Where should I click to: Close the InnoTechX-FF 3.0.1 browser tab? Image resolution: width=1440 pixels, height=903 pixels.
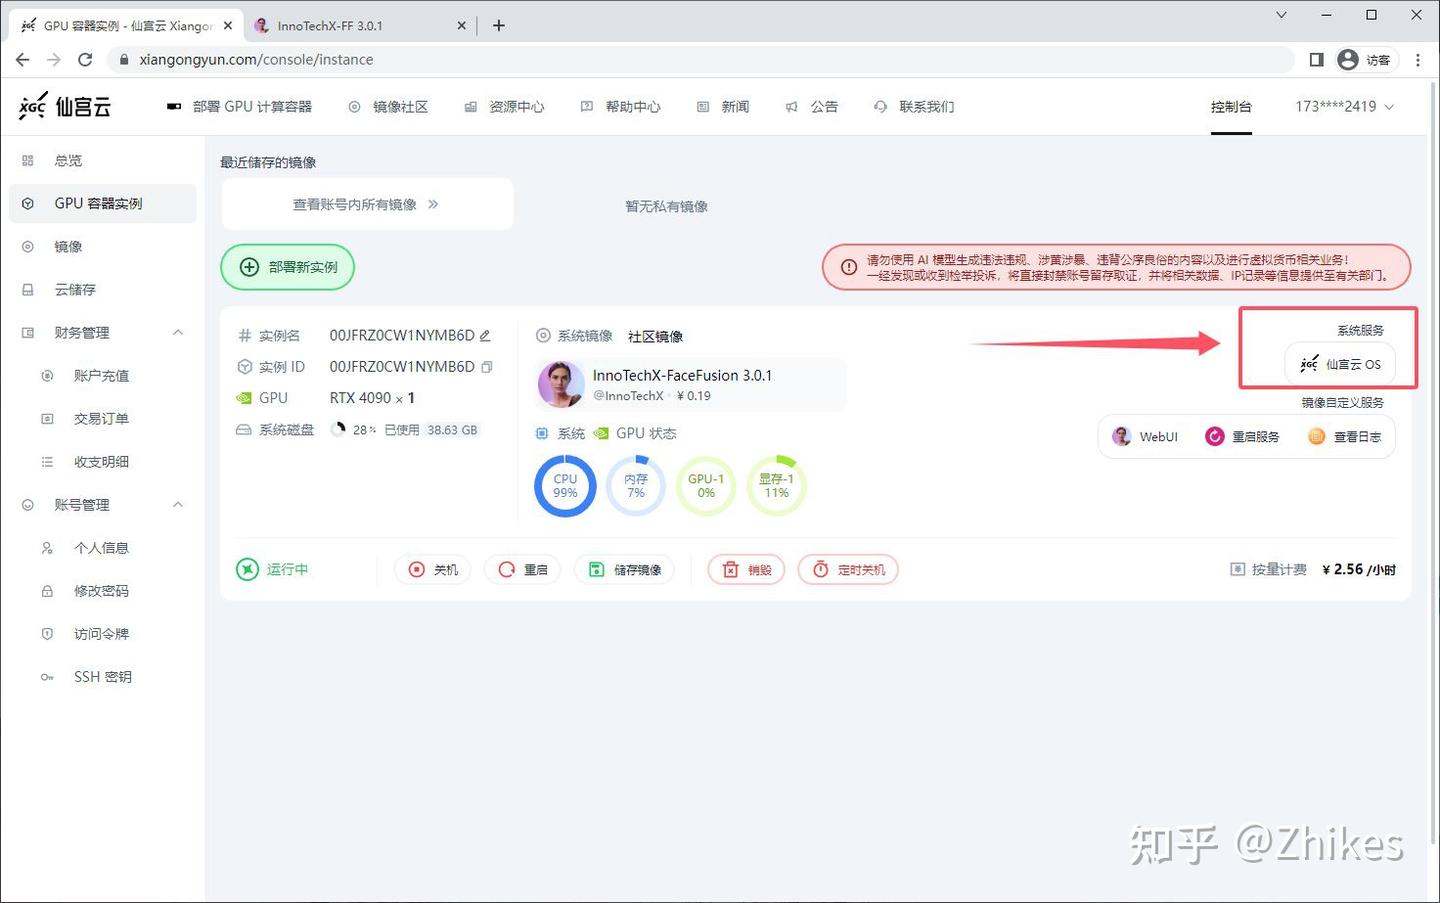(x=461, y=26)
